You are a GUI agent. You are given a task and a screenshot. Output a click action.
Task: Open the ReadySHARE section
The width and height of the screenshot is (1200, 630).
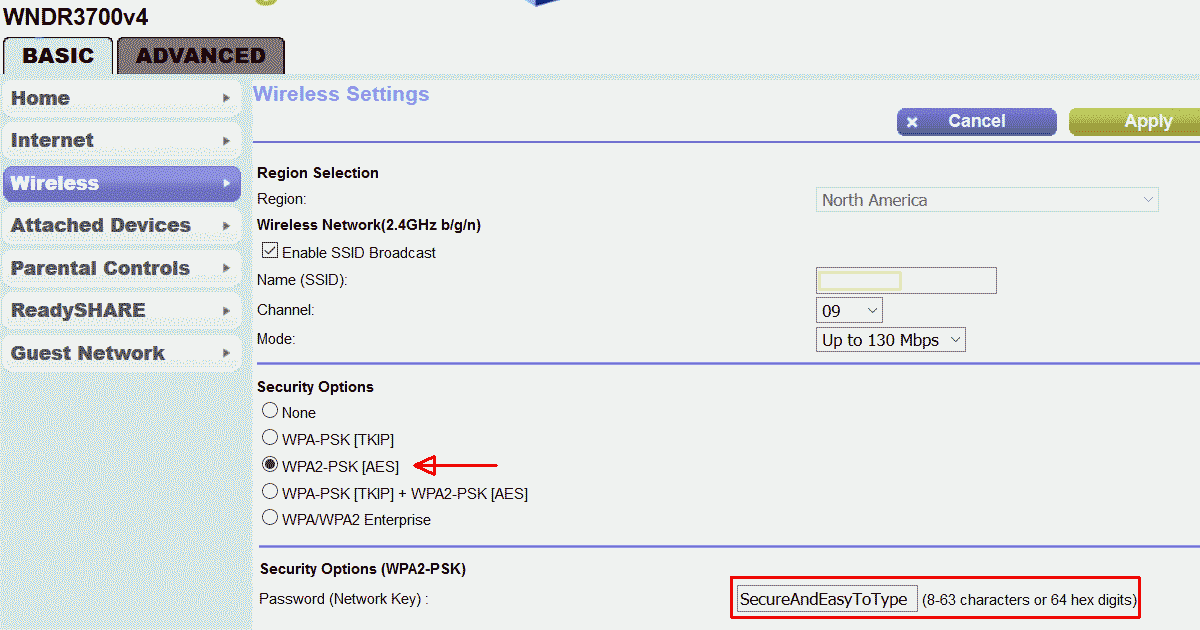pyautogui.click(x=122, y=311)
